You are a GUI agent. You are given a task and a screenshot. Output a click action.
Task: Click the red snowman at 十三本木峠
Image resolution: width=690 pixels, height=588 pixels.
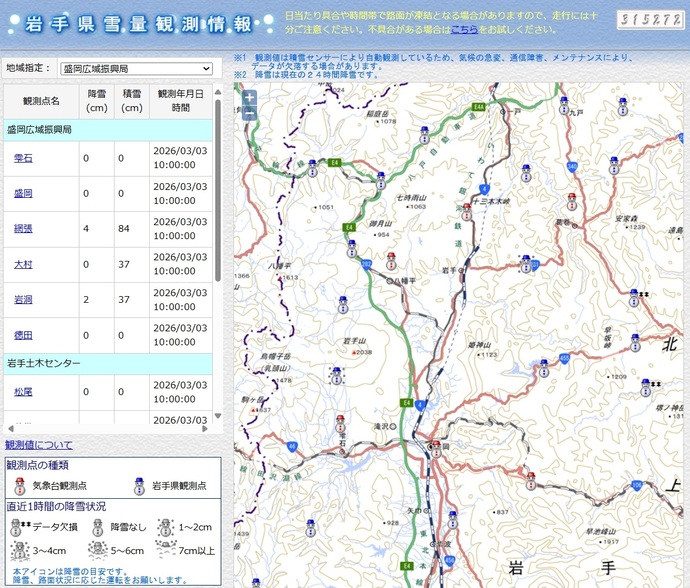466,212
